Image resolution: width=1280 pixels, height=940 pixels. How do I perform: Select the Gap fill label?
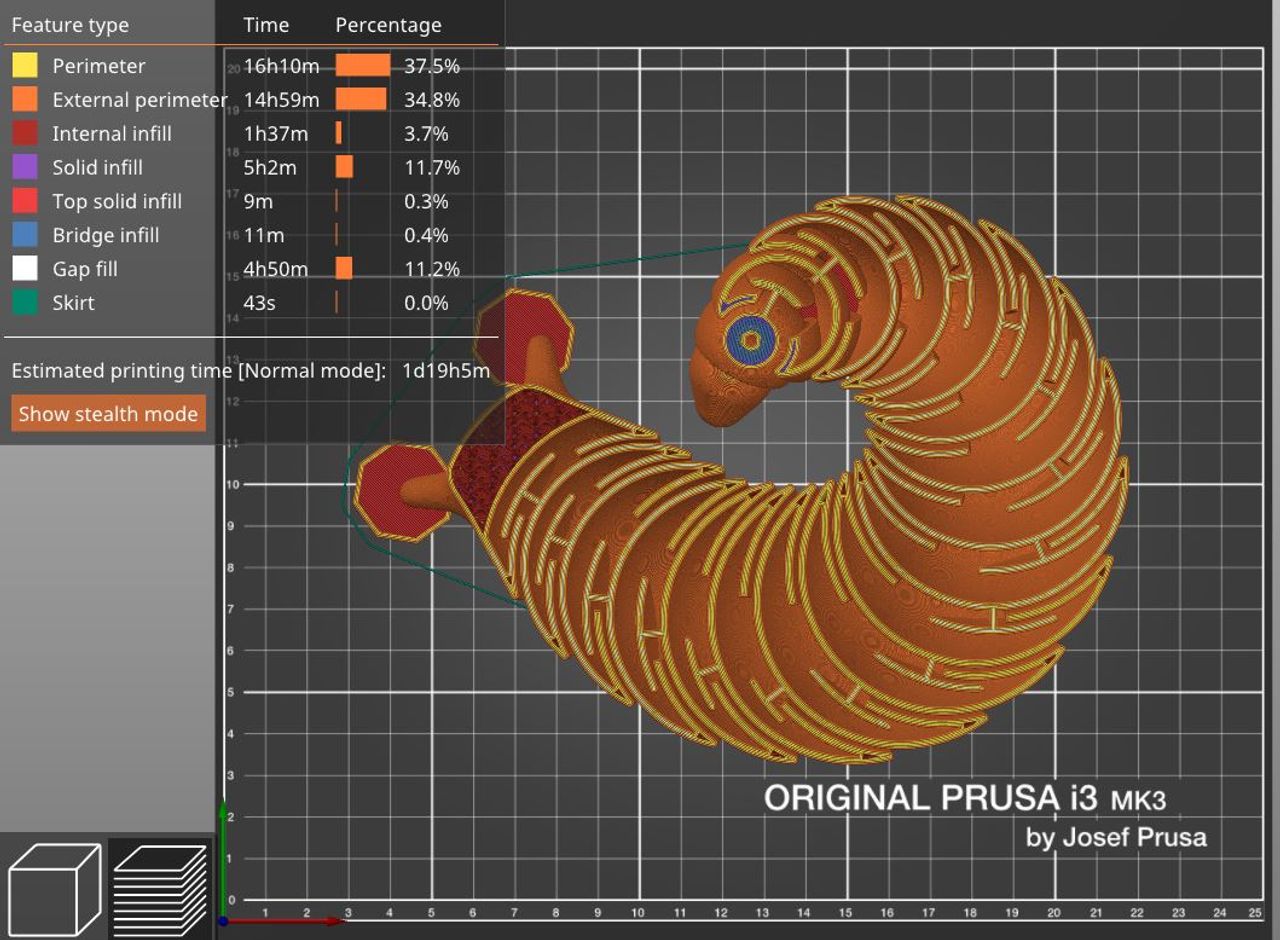click(85, 269)
